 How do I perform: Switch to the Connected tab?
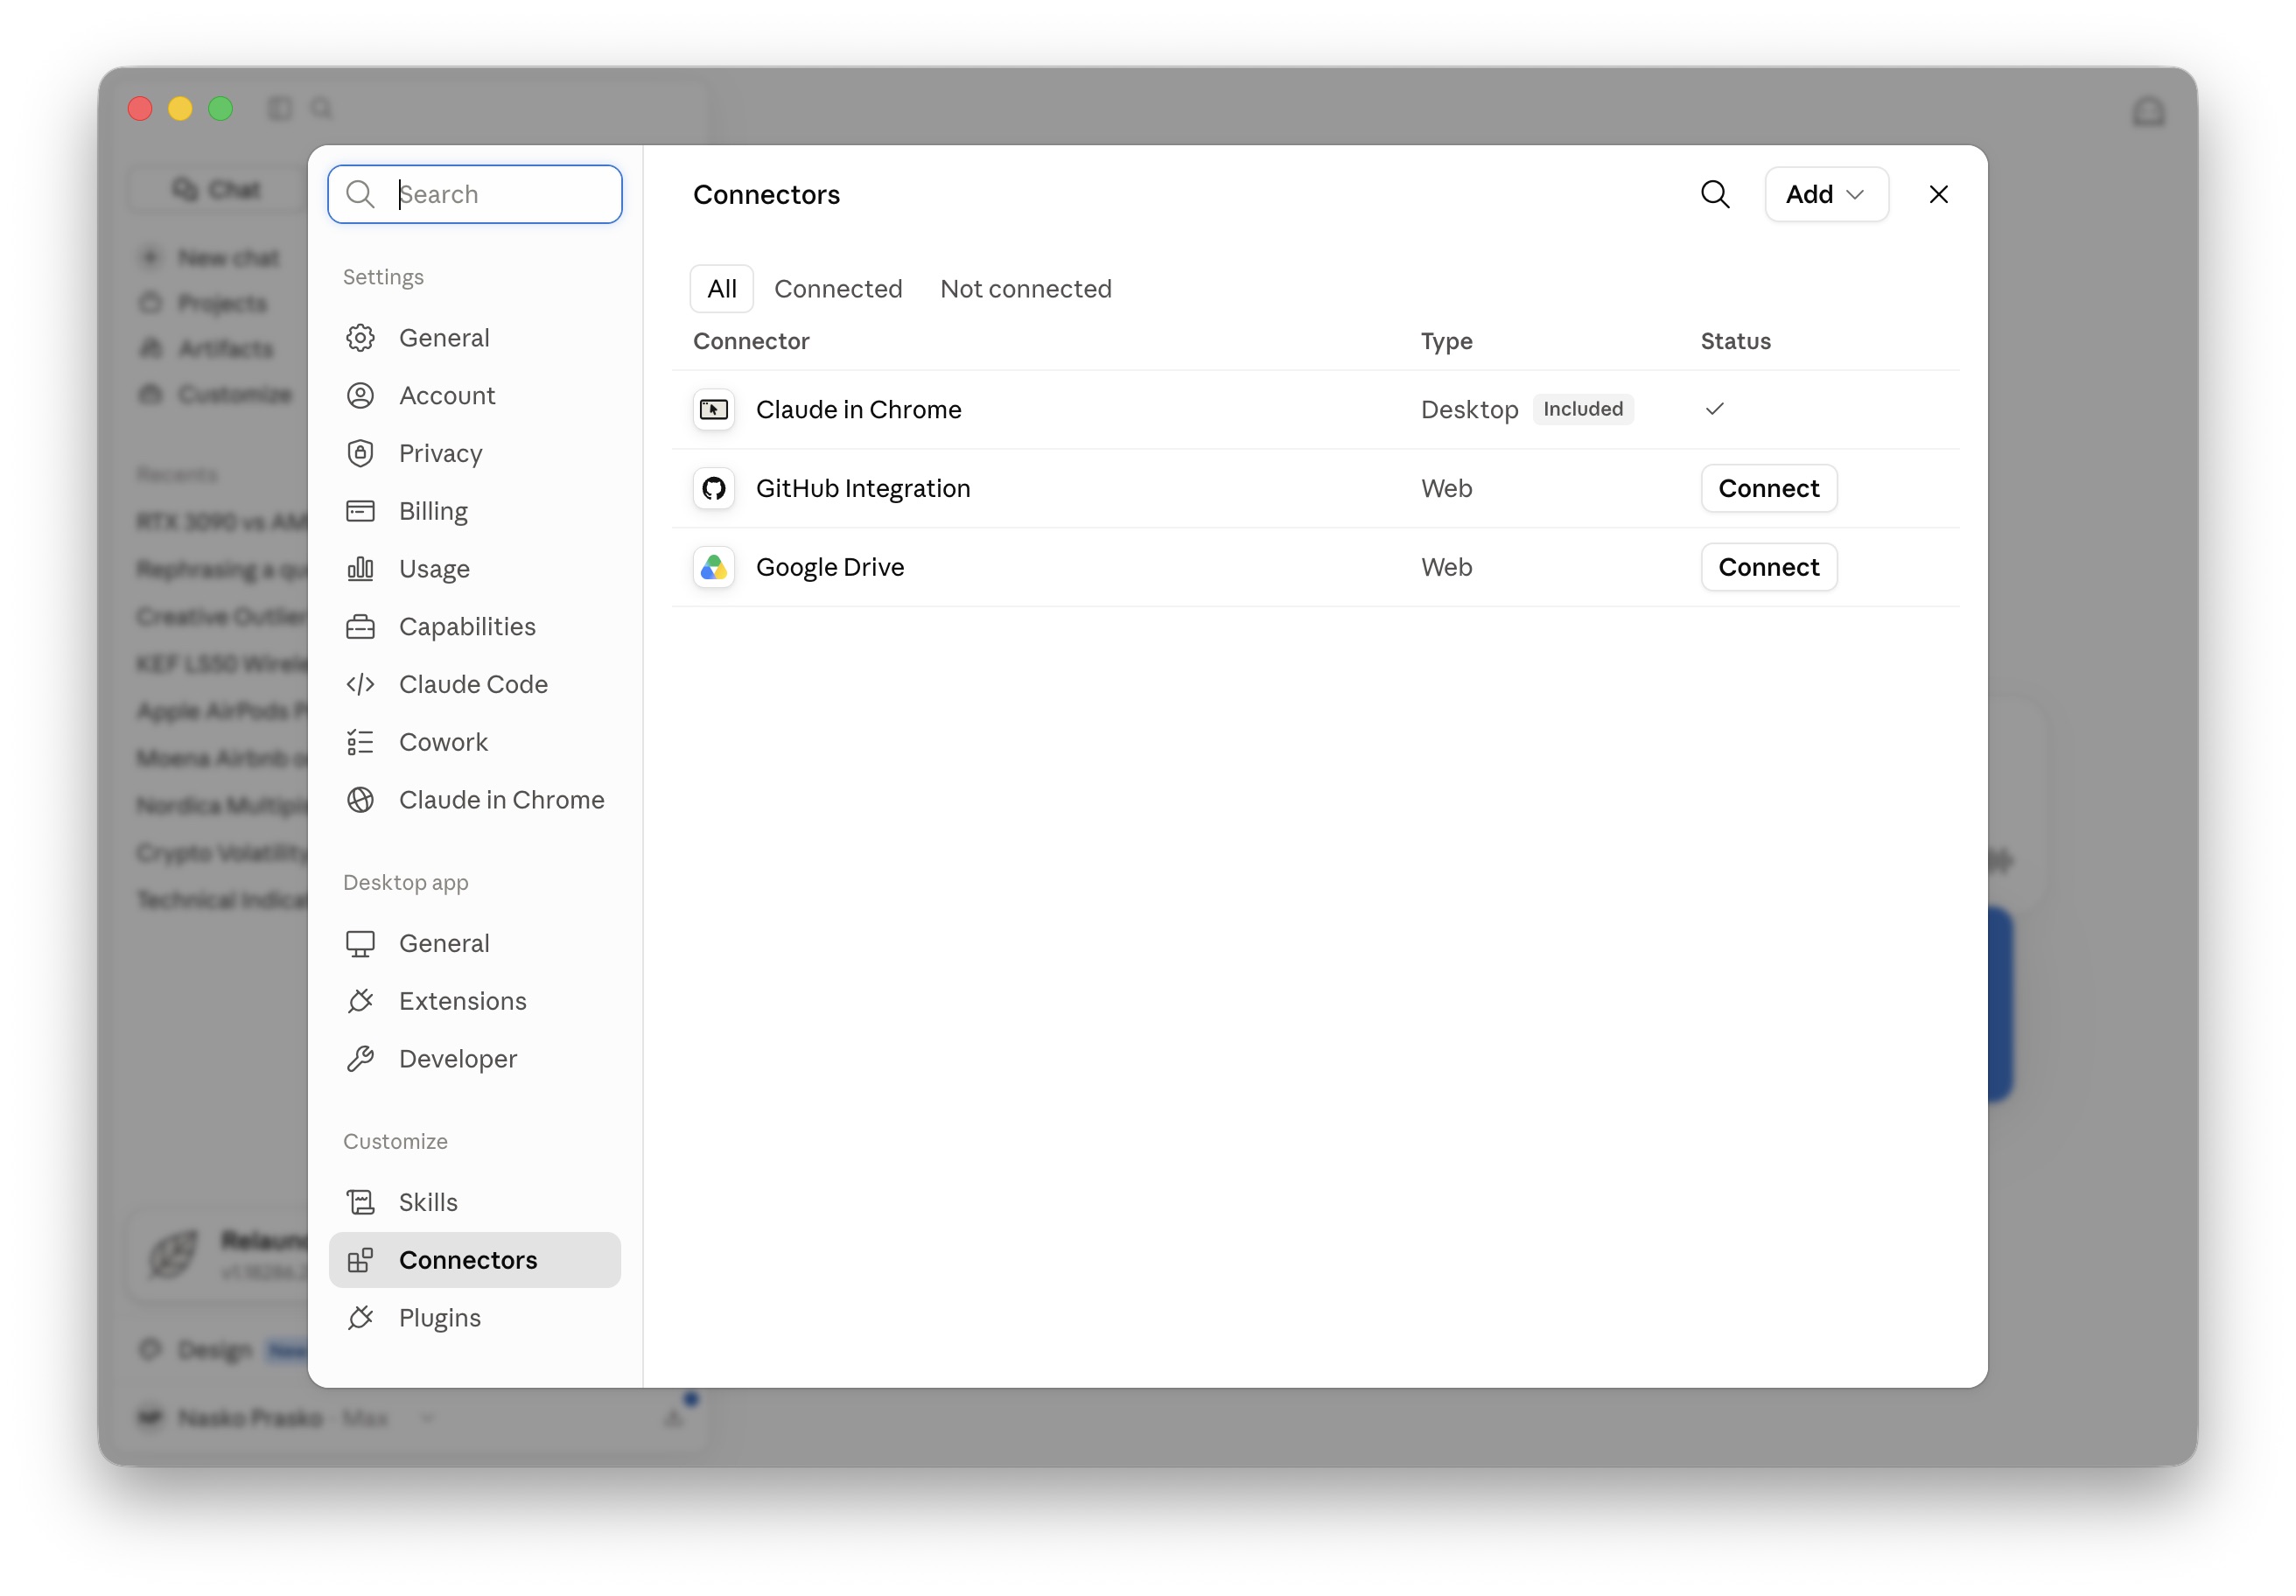(x=838, y=289)
